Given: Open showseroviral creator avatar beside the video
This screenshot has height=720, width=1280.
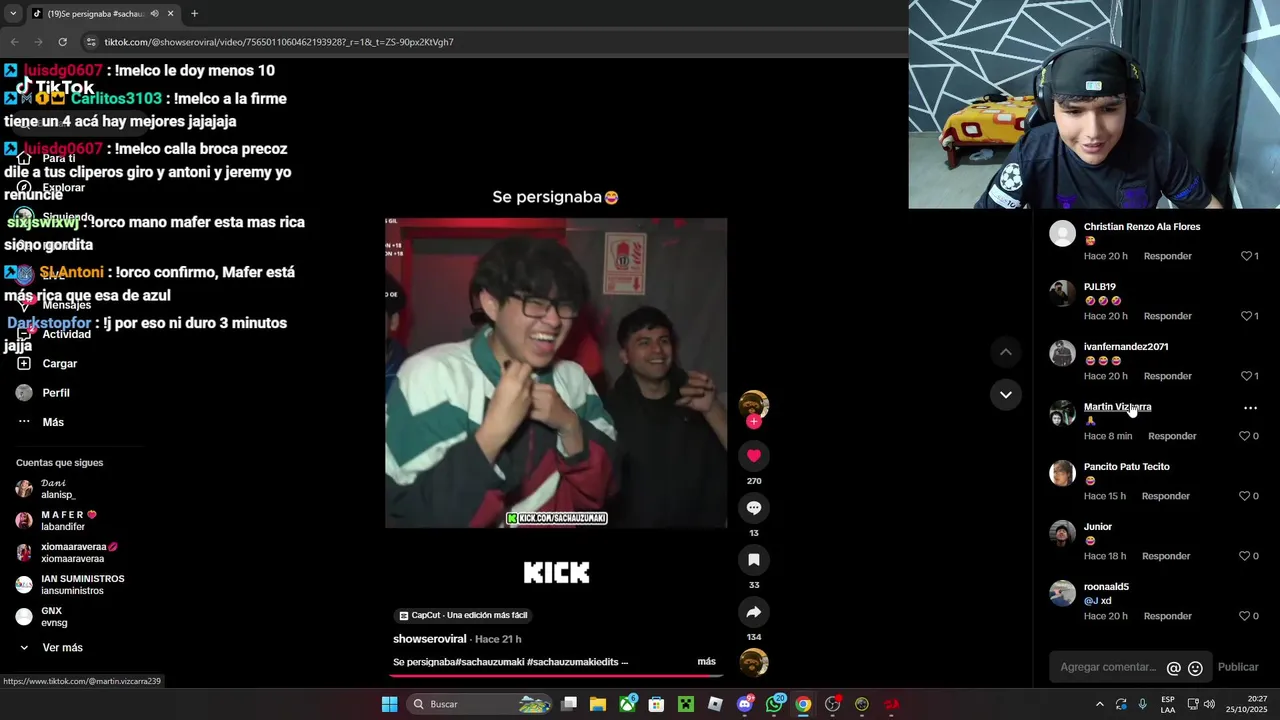Looking at the screenshot, I should pyautogui.click(x=754, y=404).
